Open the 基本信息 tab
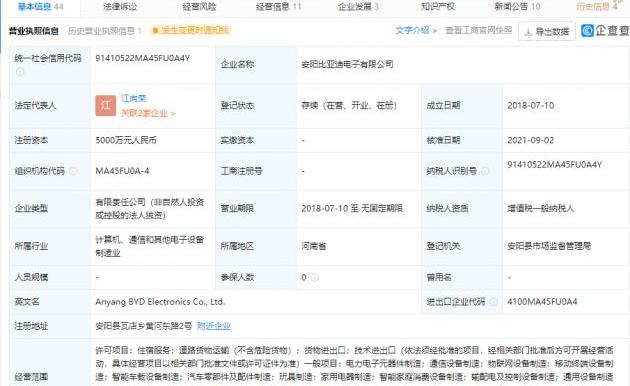The image size is (630, 386). [41, 6]
